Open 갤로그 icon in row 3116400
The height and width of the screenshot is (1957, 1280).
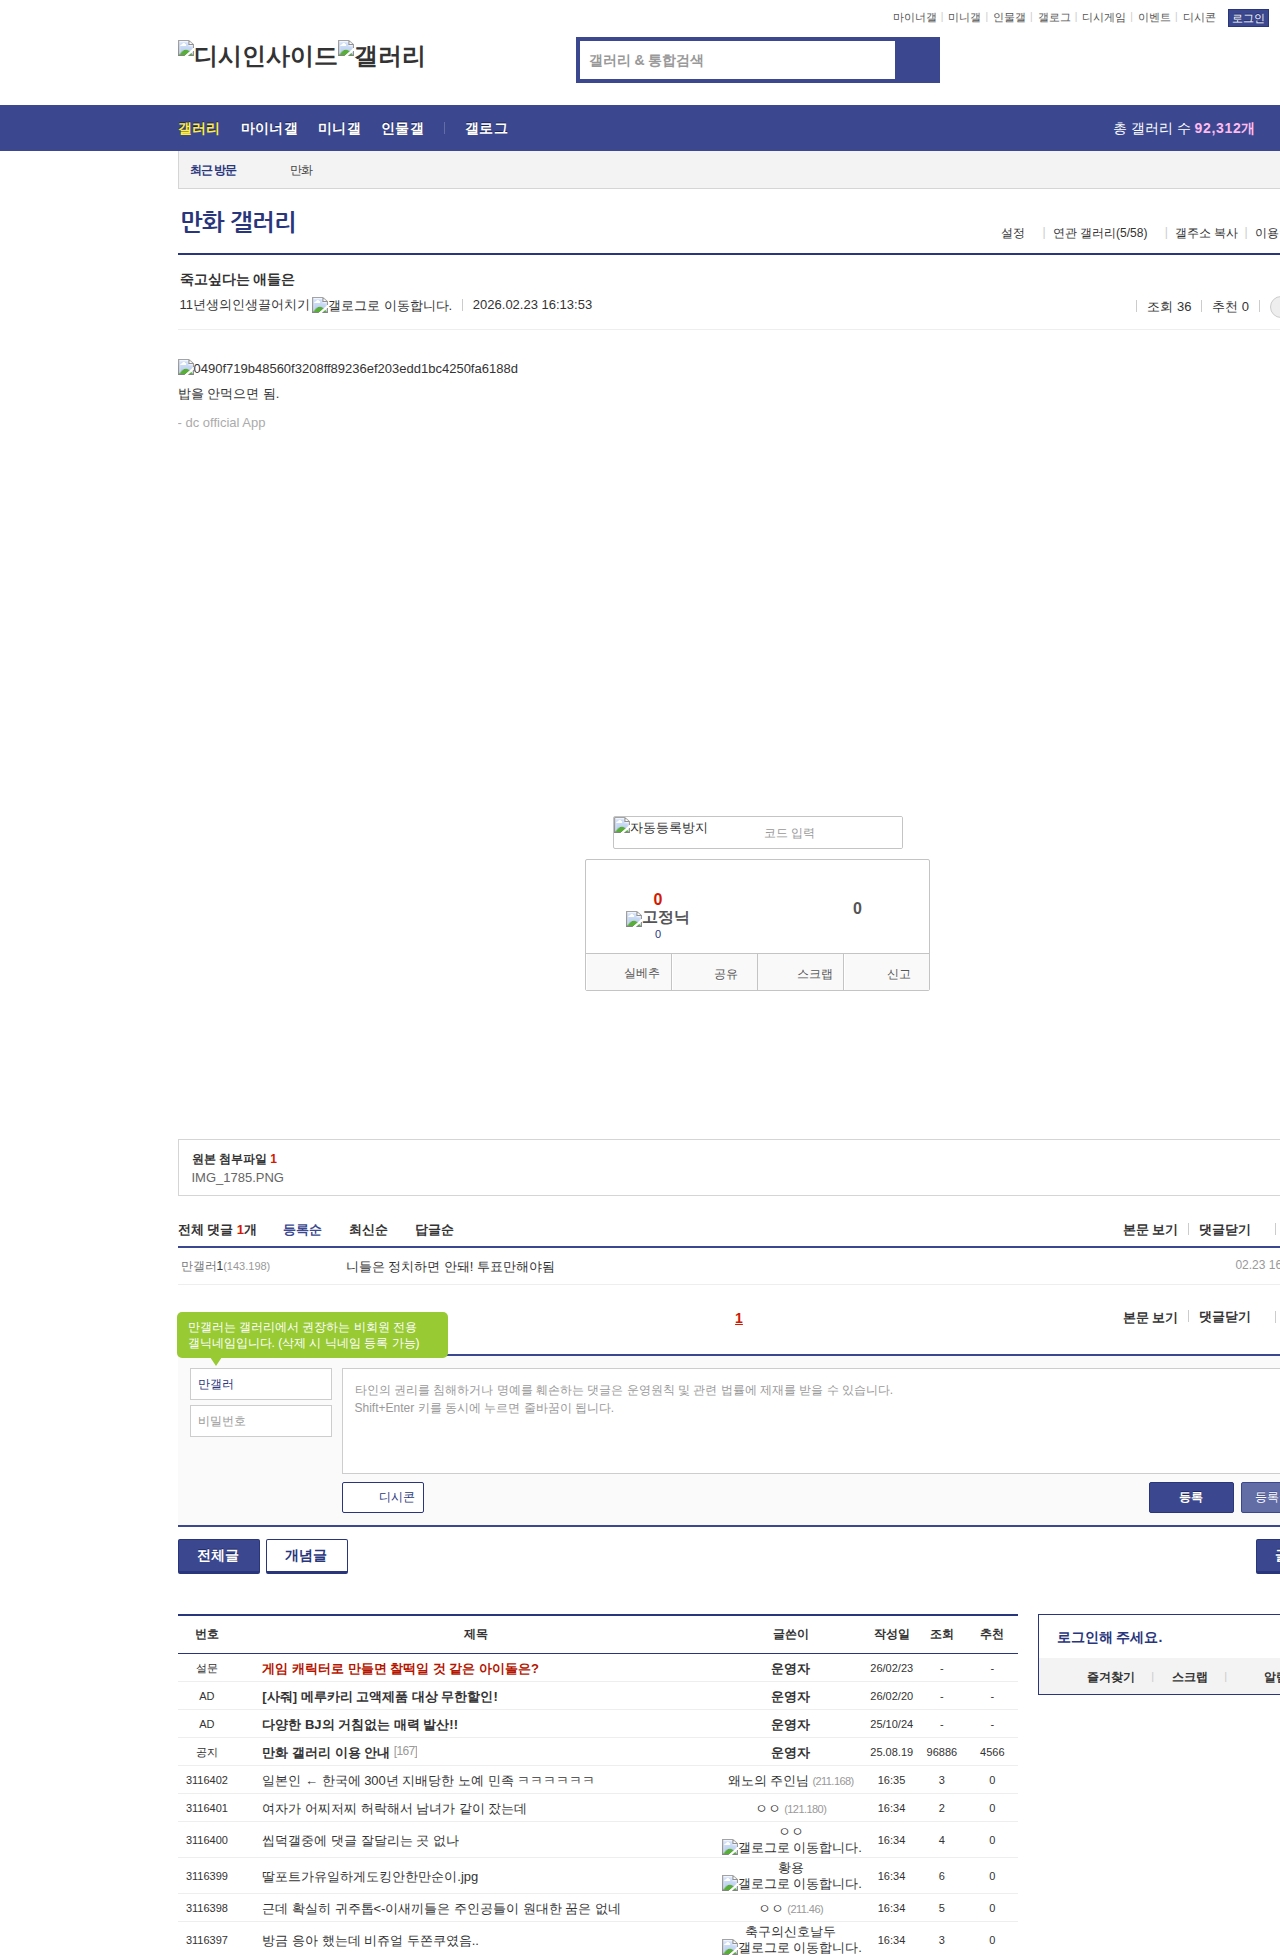[x=791, y=1847]
